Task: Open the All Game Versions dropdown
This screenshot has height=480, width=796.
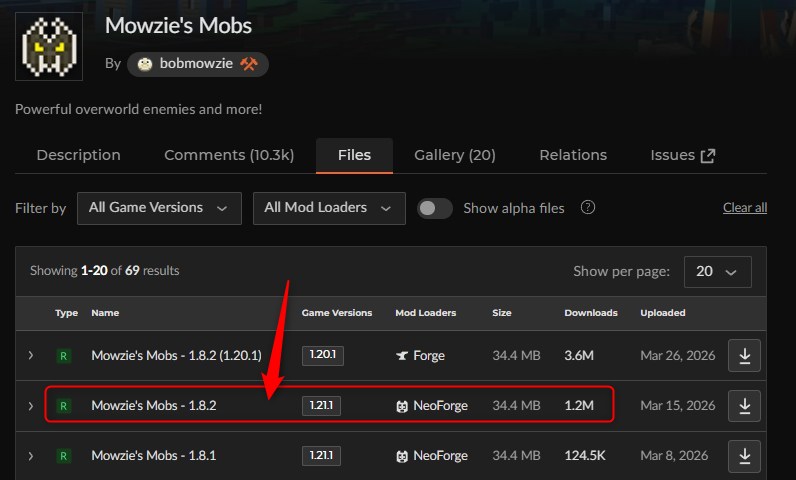Action: click(x=159, y=208)
